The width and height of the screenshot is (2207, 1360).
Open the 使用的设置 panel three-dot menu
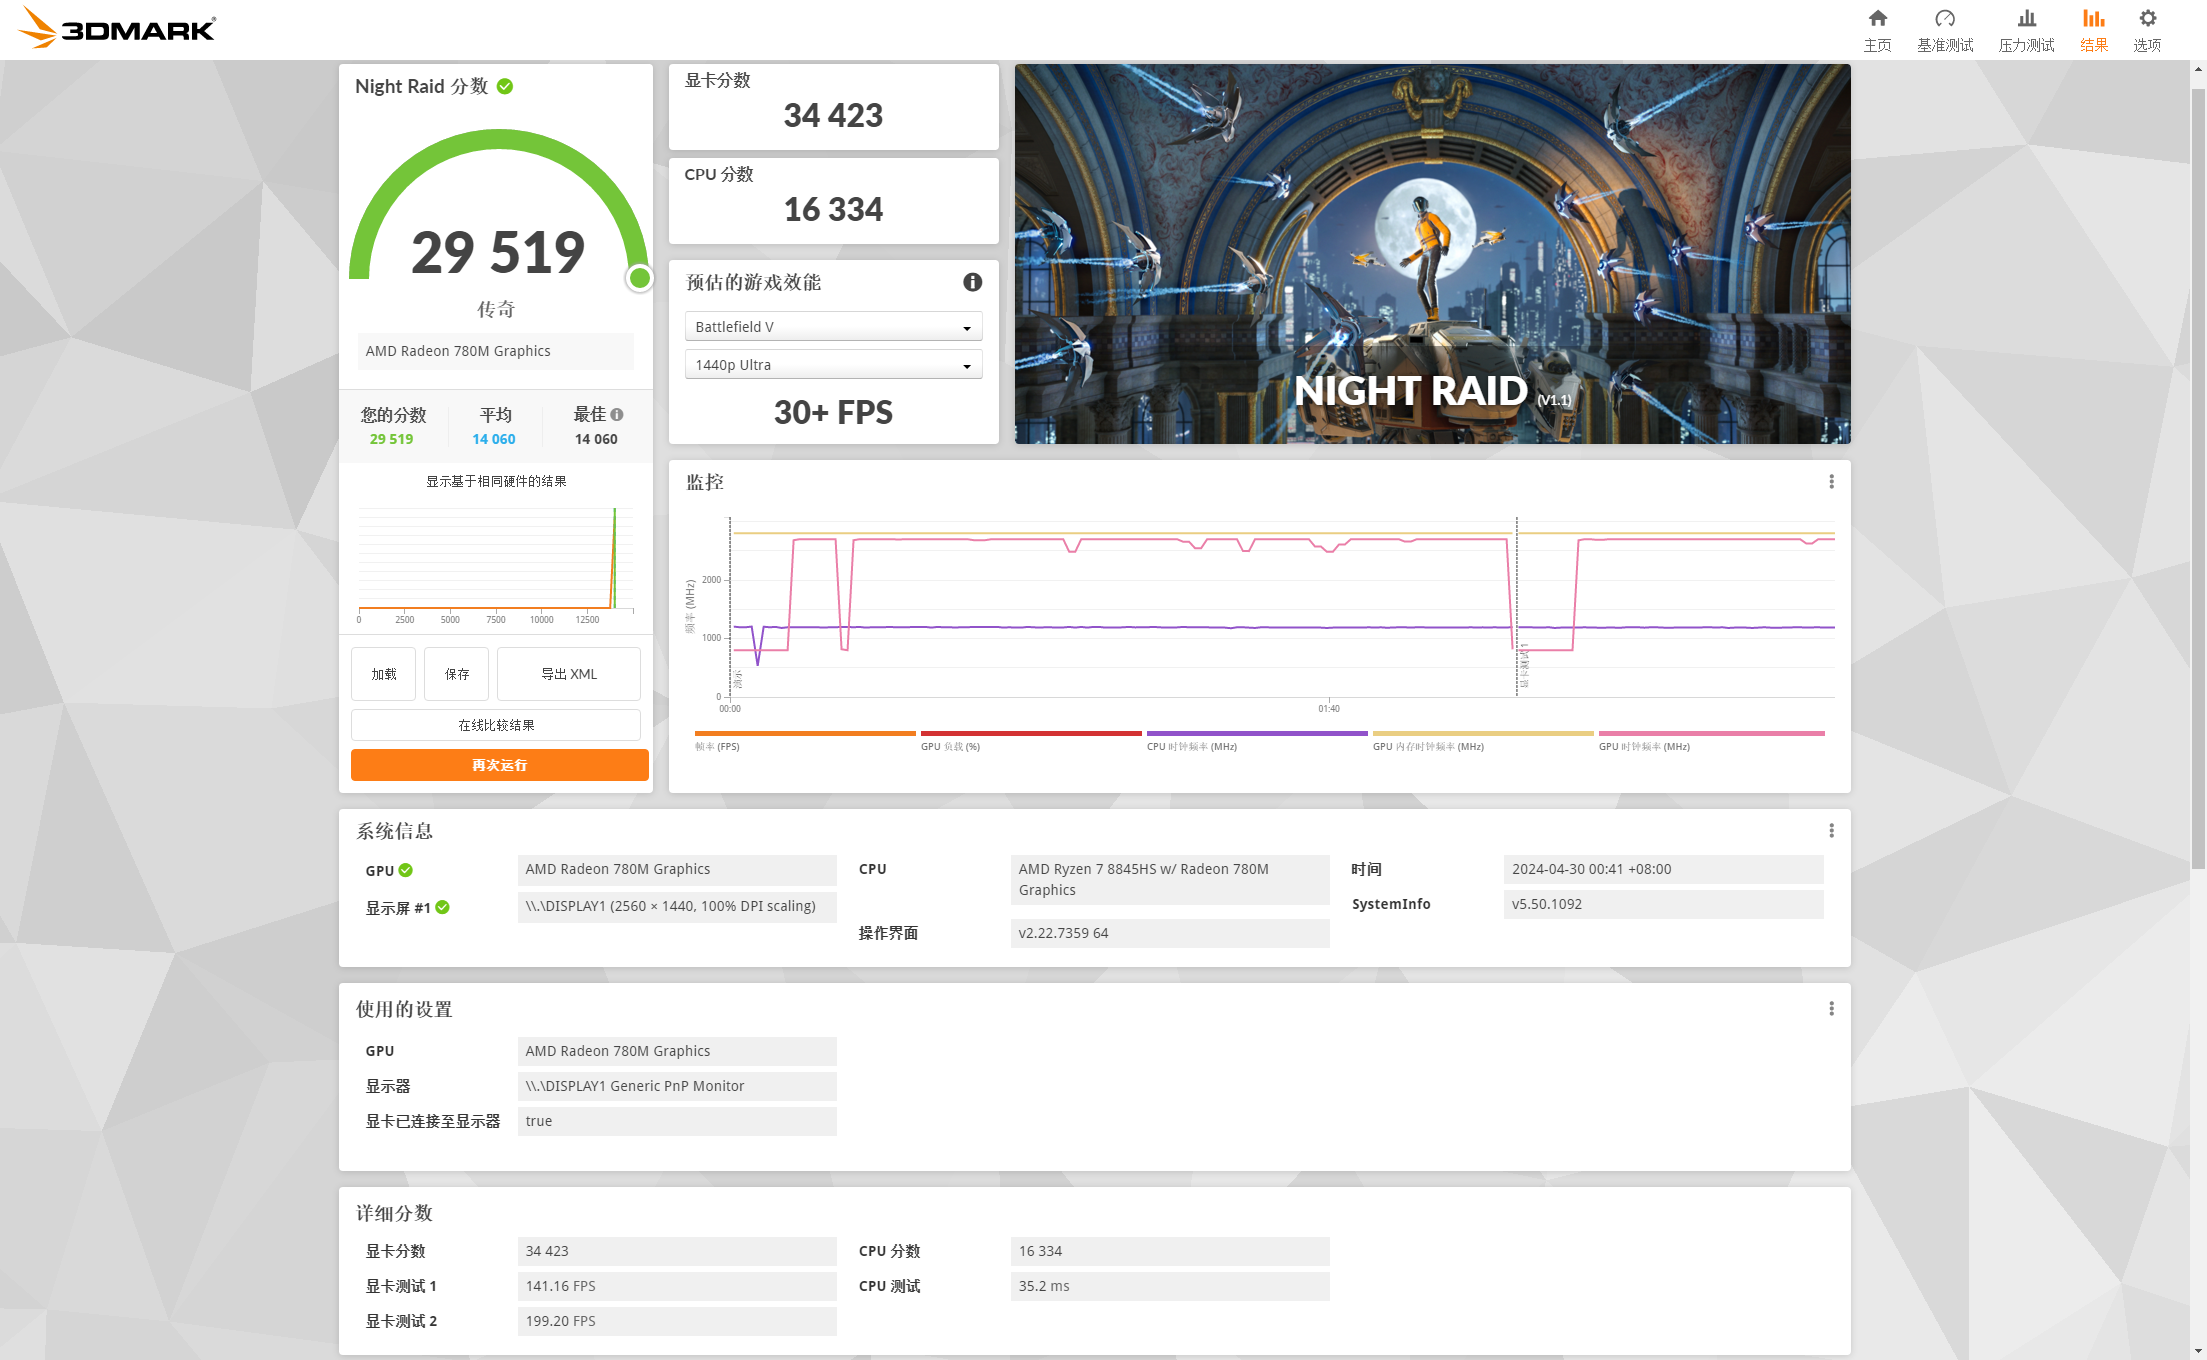tap(1831, 1009)
